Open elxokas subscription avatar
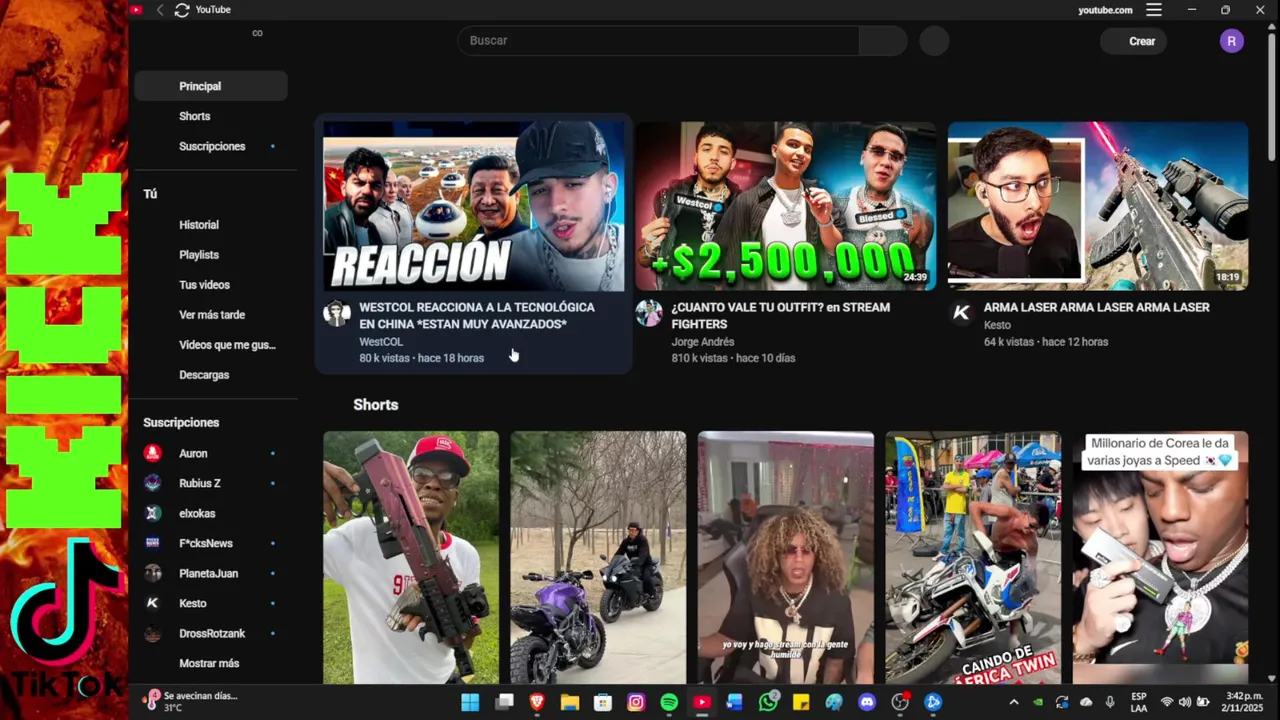 pos(152,513)
